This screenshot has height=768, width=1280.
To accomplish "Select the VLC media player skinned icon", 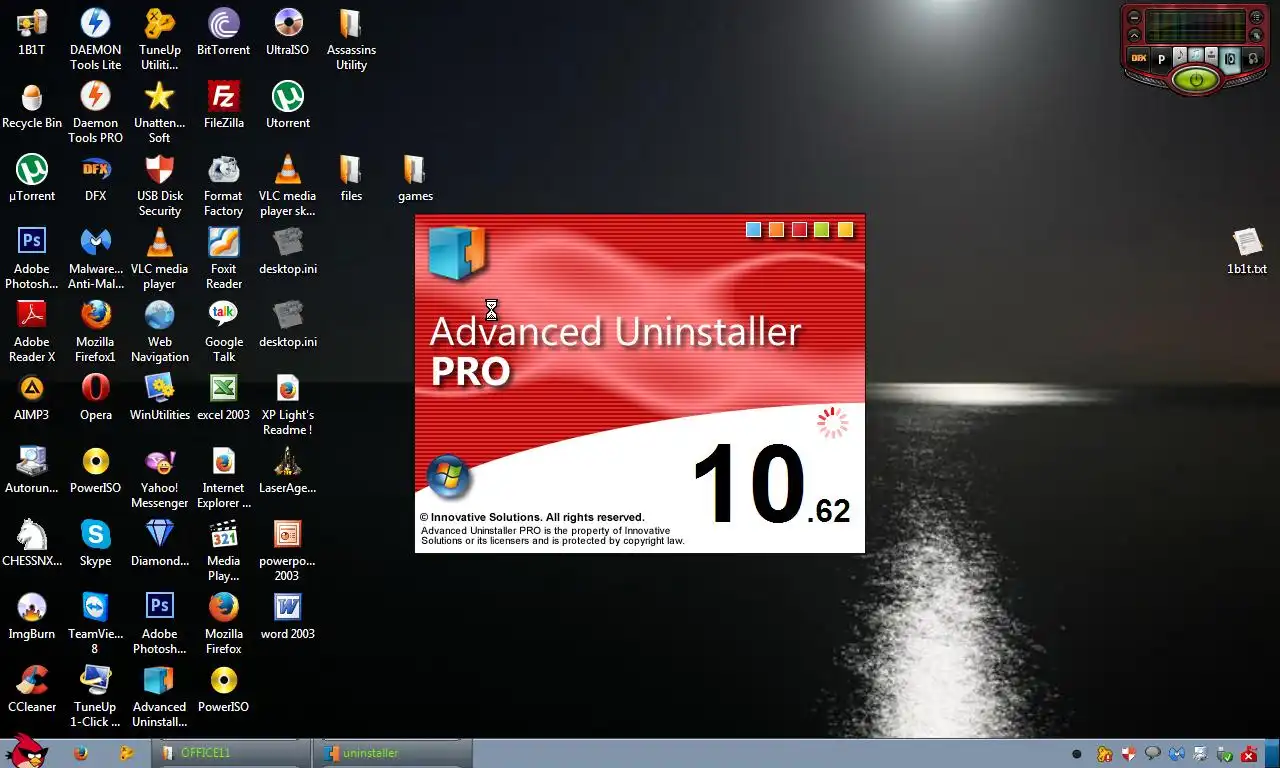I will pos(288,185).
